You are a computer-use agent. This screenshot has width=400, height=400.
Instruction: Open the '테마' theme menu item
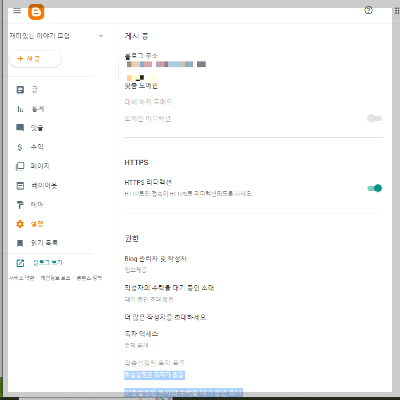[37, 205]
